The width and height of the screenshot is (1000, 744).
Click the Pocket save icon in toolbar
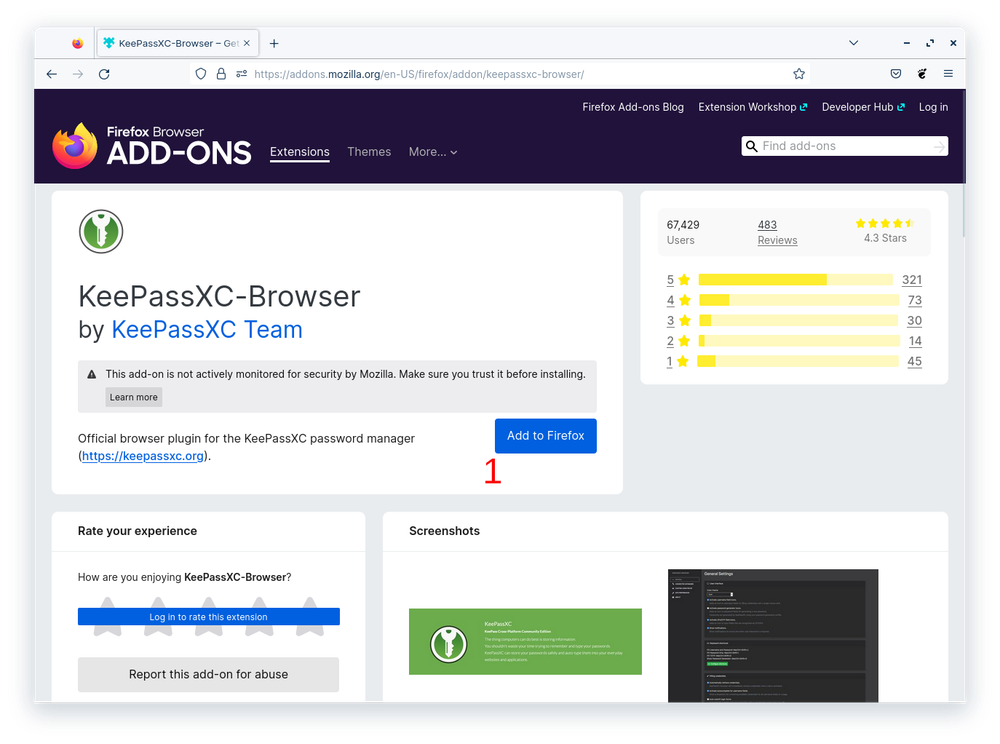click(x=896, y=74)
